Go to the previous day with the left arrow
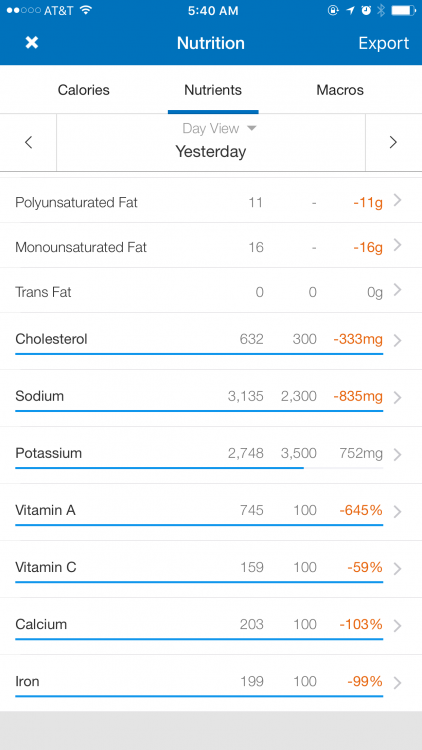 [x=29, y=142]
